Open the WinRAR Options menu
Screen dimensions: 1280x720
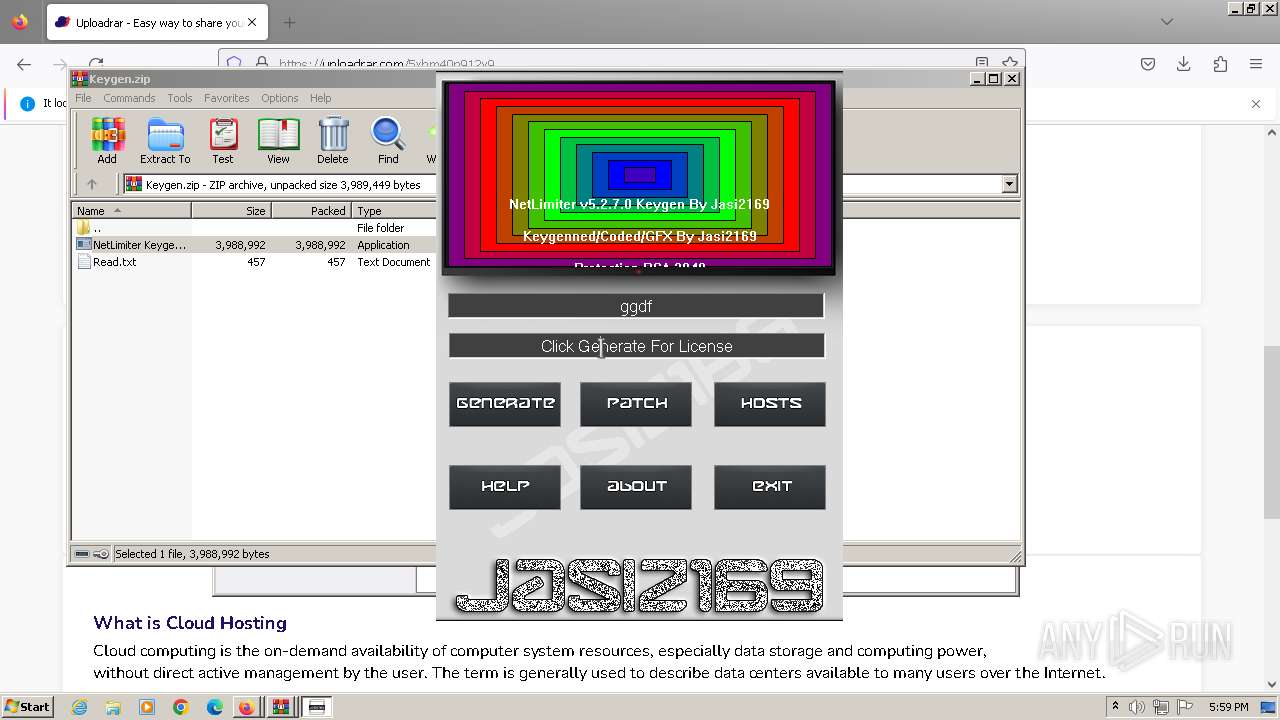pyautogui.click(x=280, y=98)
